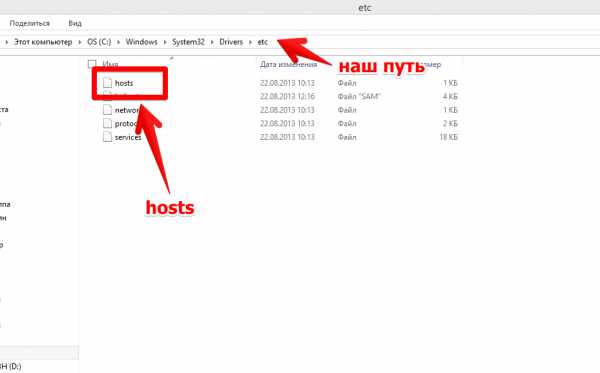The image size is (600, 373).
Task: Sort files by Дата изменения column
Action: pos(289,64)
